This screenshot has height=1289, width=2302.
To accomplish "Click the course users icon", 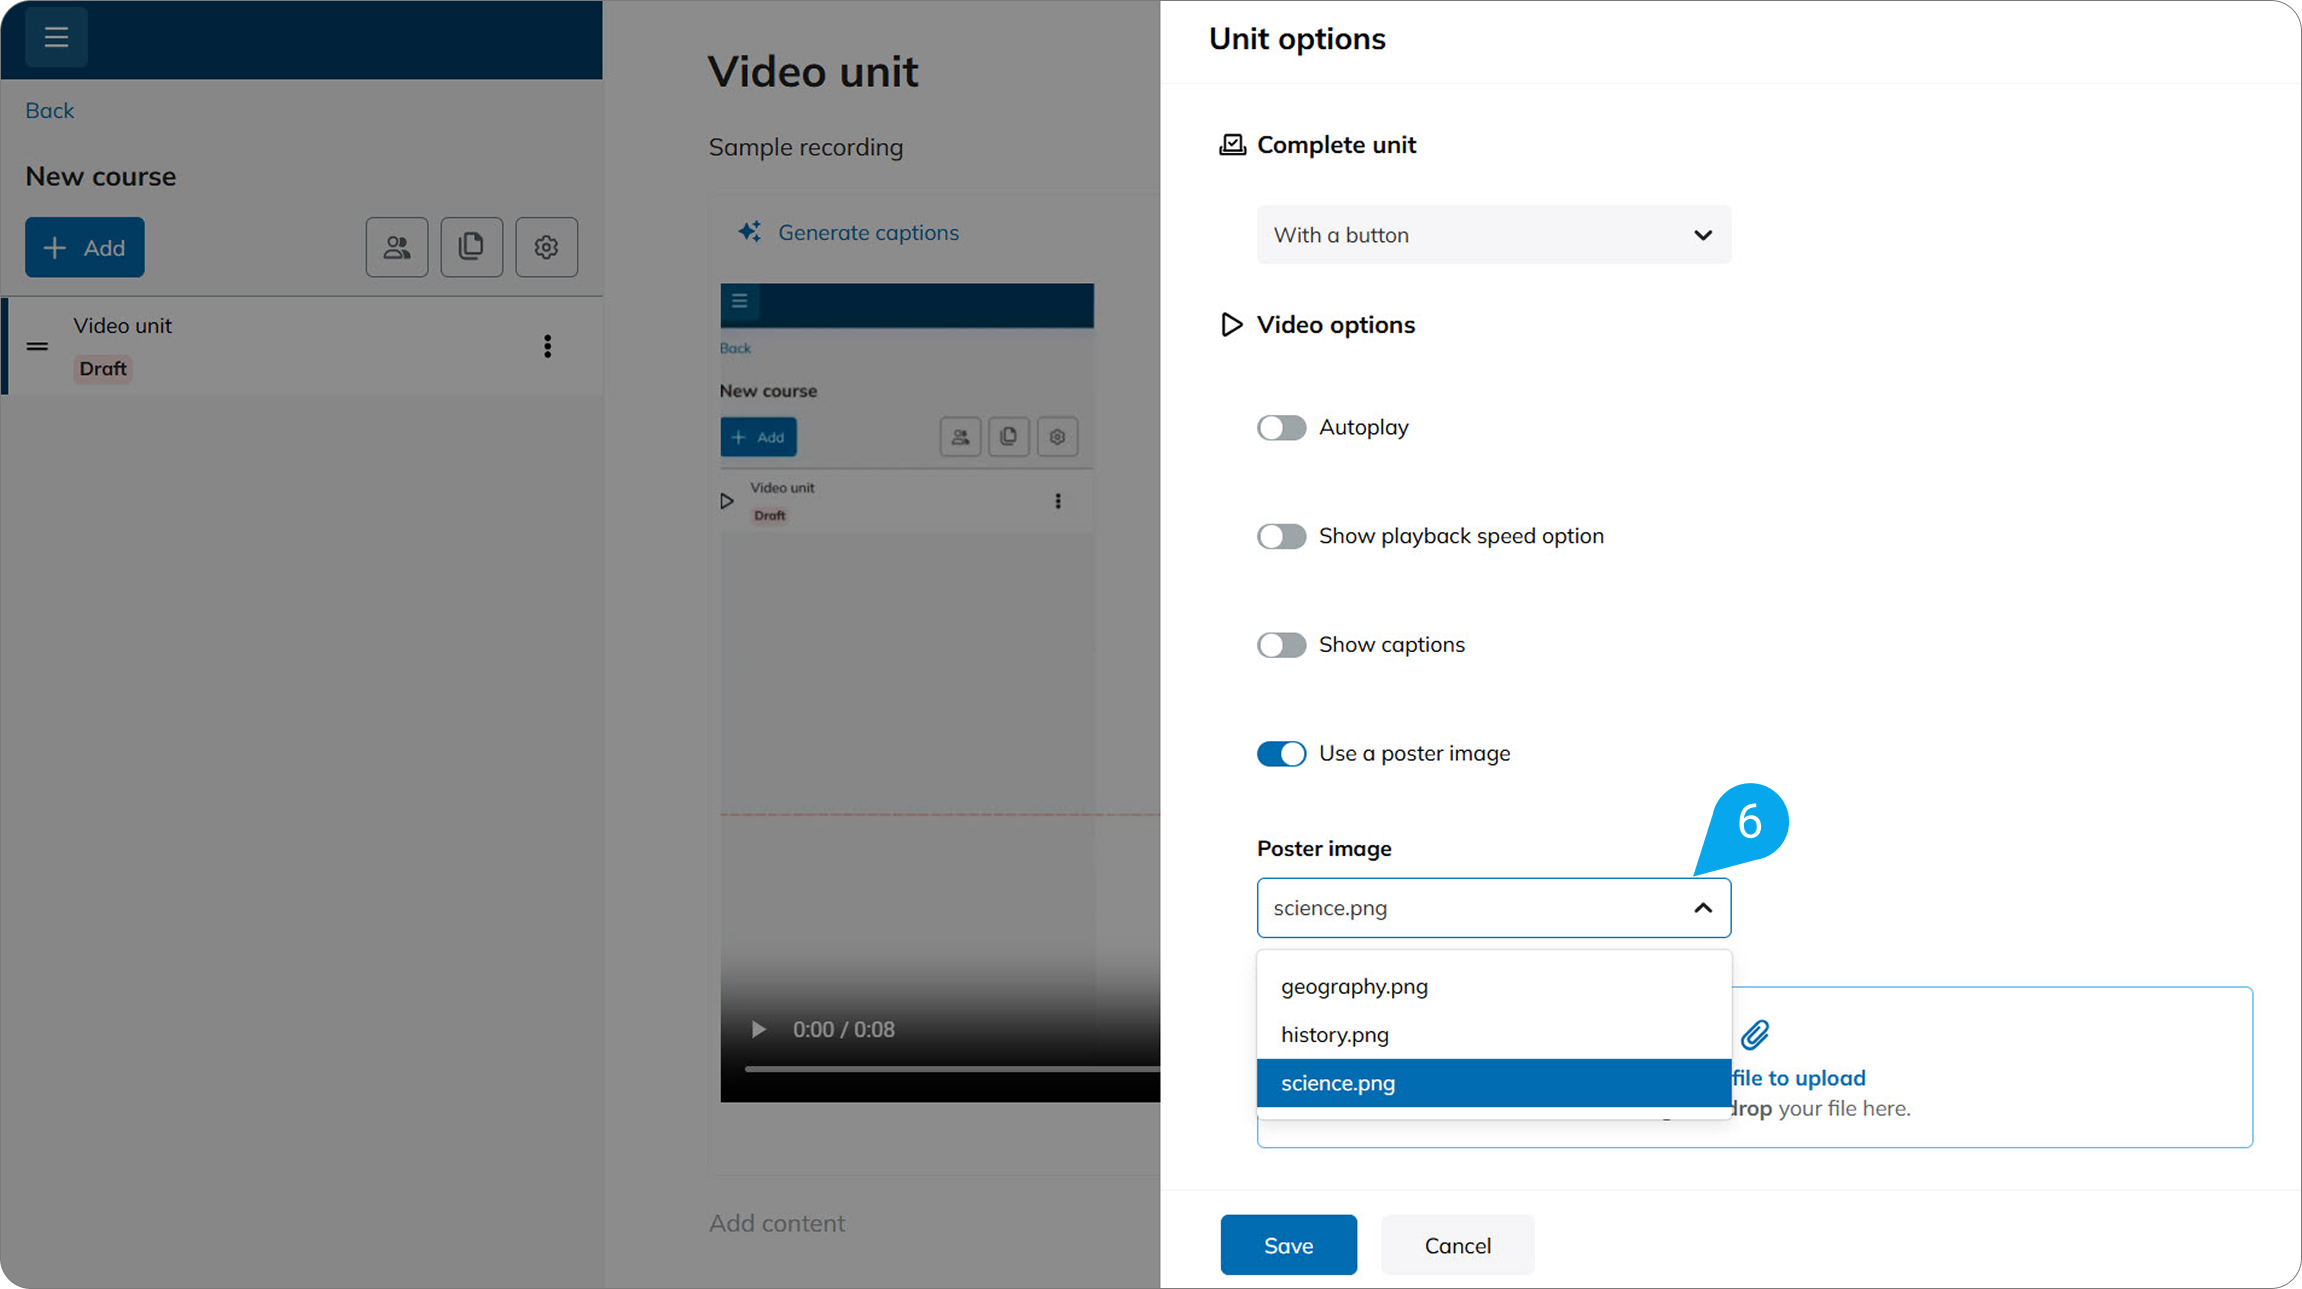I will (397, 247).
